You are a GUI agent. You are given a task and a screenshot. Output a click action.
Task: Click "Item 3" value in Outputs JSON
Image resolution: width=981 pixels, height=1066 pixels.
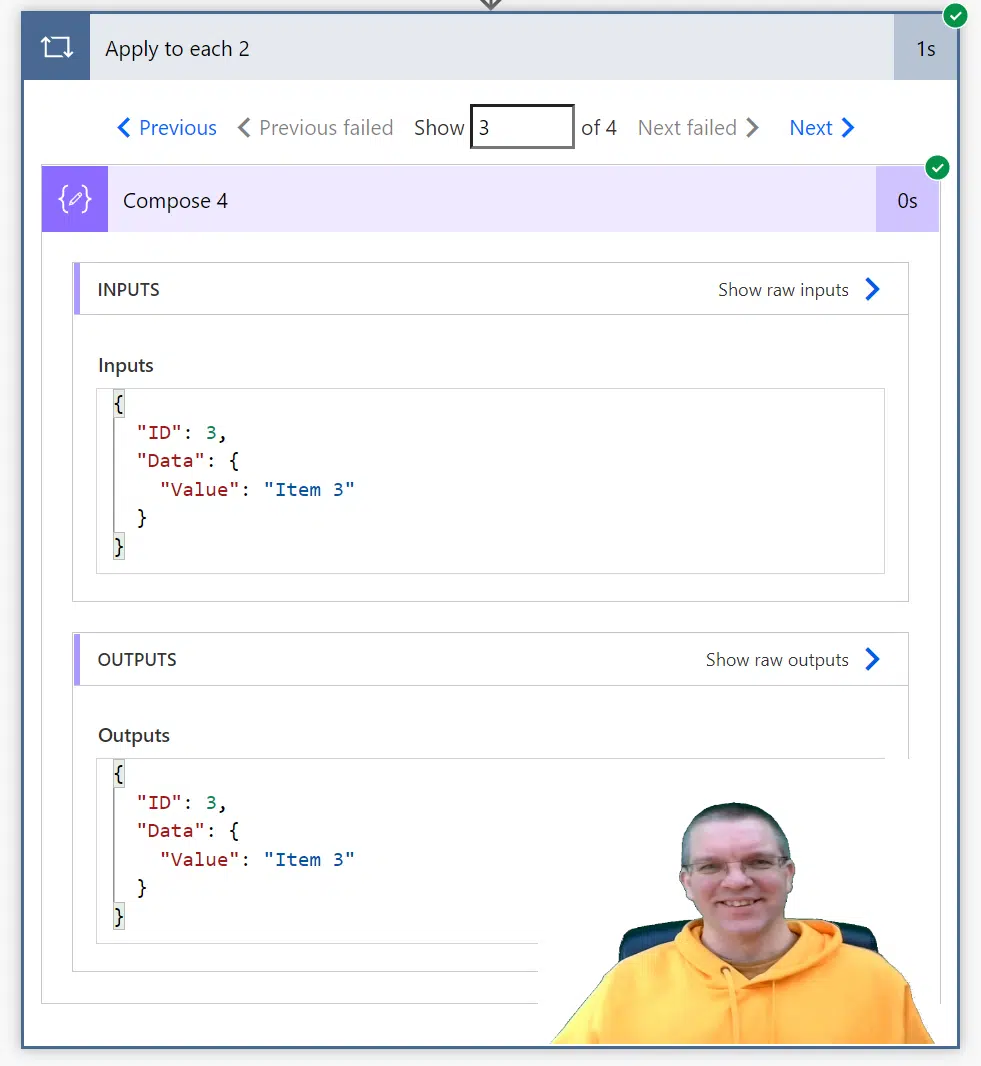[x=309, y=859]
